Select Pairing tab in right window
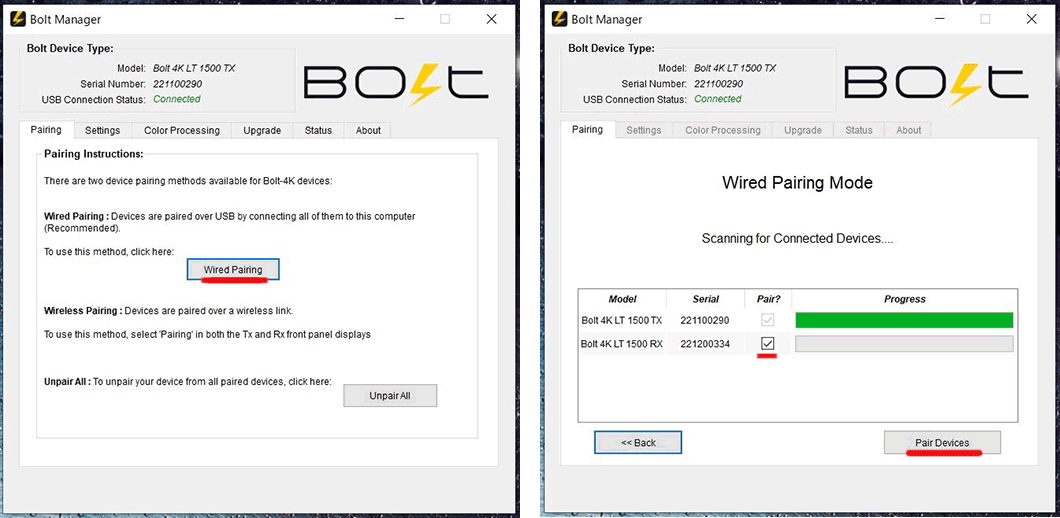This screenshot has width=1060, height=518. pos(587,129)
